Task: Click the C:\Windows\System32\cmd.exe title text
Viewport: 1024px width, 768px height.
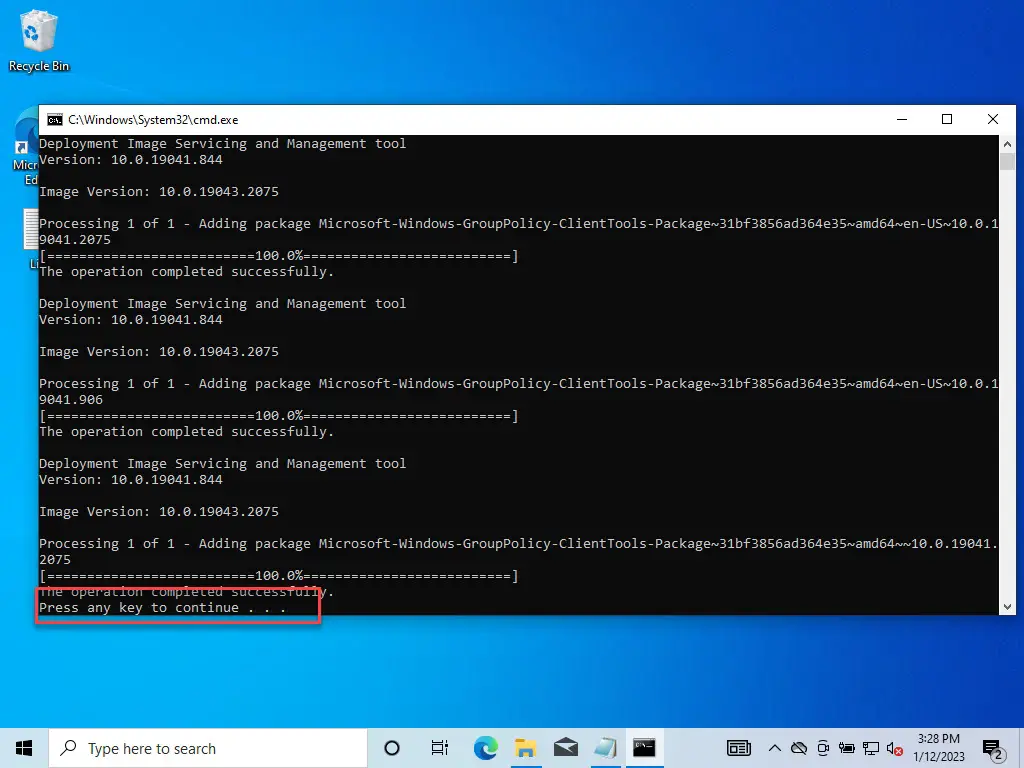Action: point(153,120)
